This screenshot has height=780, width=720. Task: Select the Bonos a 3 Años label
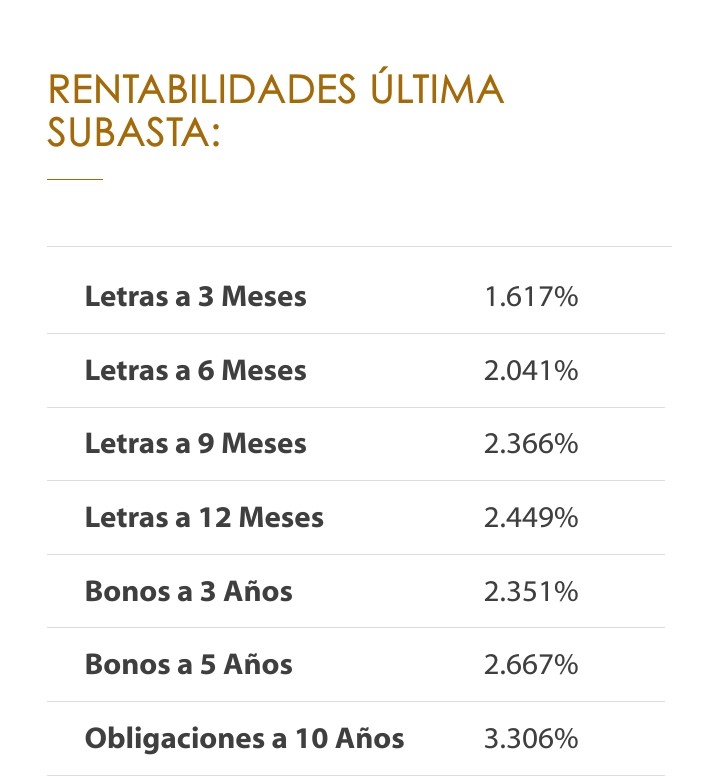point(189,591)
